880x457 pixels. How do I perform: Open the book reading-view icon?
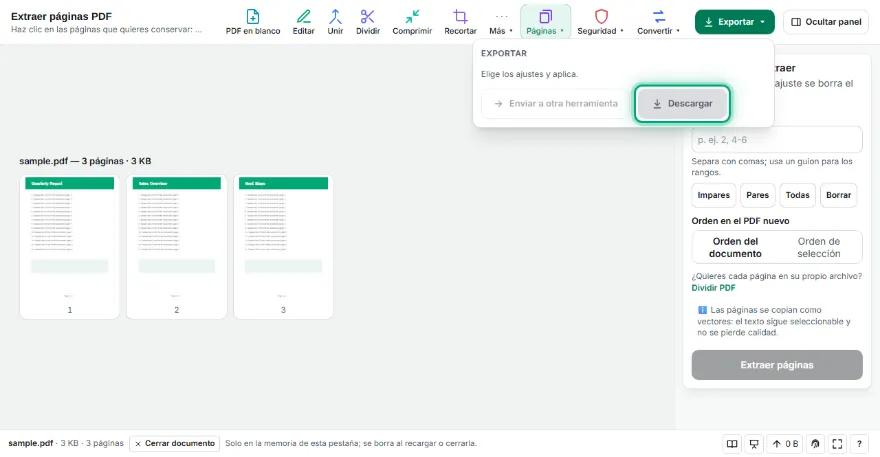(x=732, y=444)
